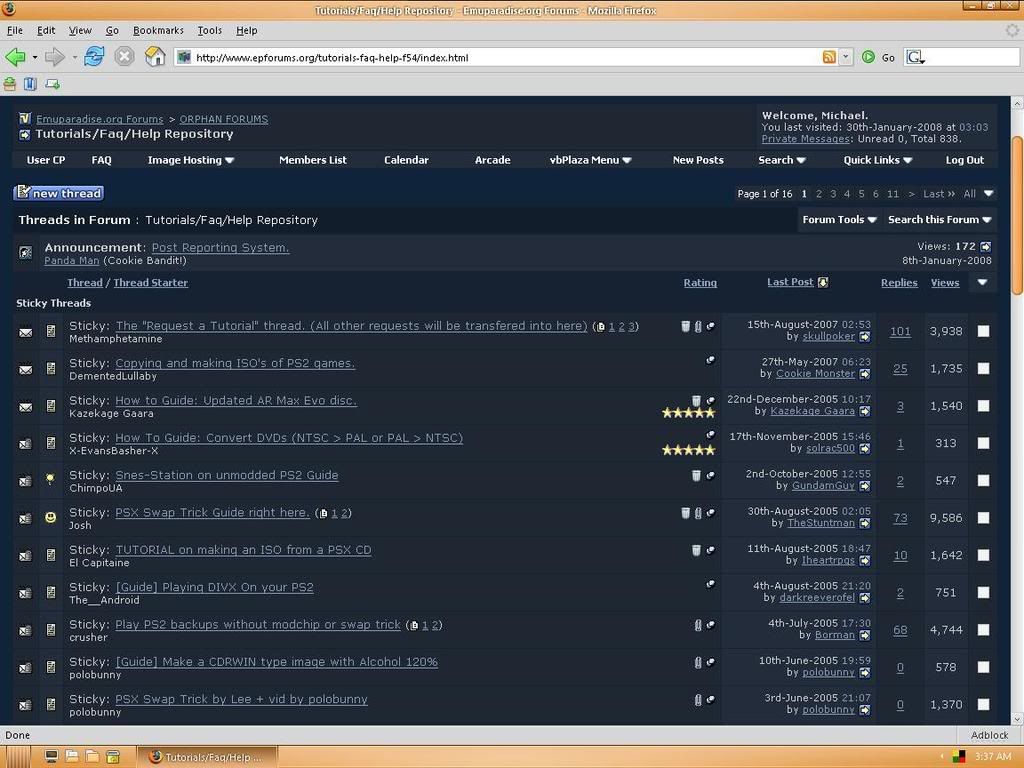
Task: Click the Last Post sort order icon
Action: [823, 282]
